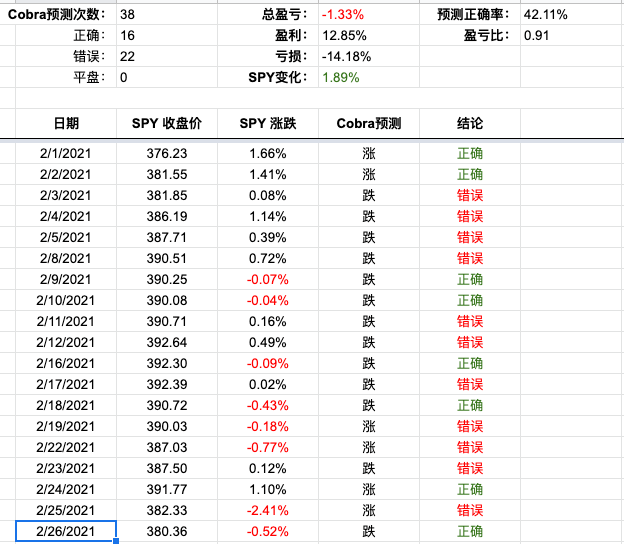Screen dimensions: 624x544
Task: Select closing price 390.03
Action: pyautogui.click(x=167, y=426)
